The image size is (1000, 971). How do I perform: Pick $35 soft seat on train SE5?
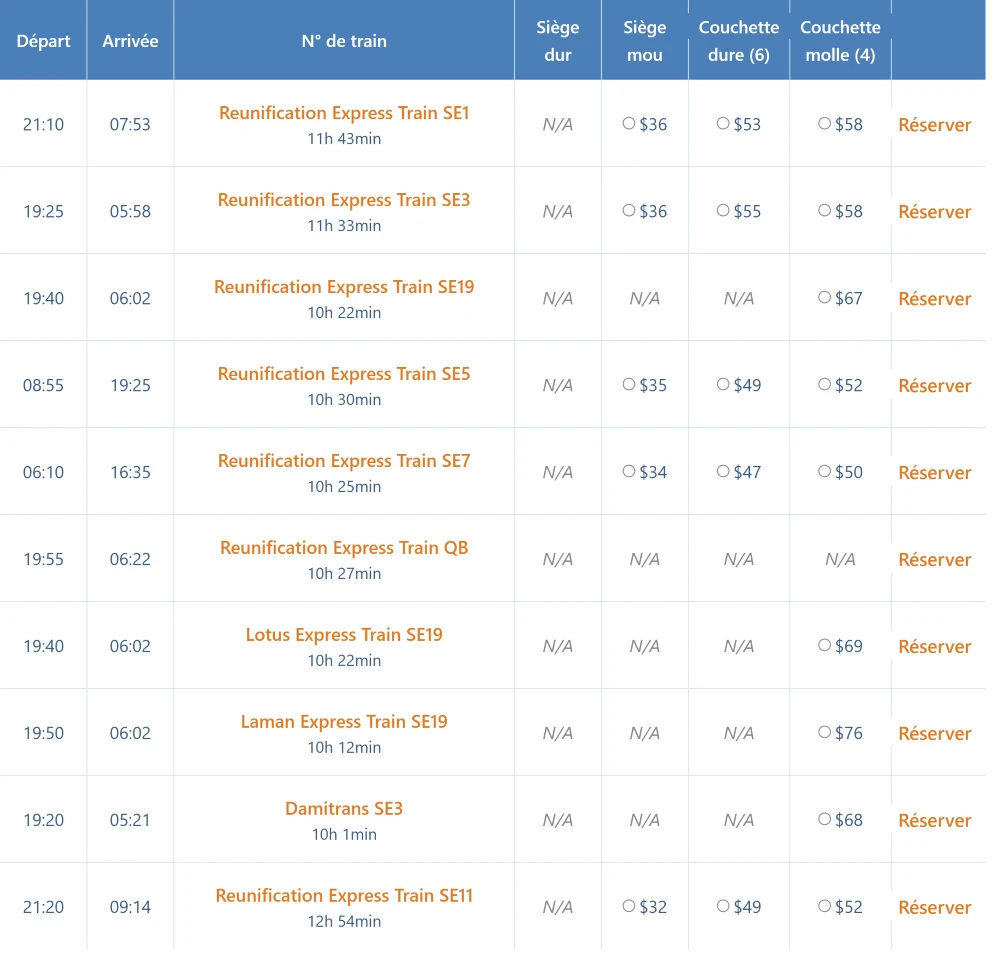pos(629,384)
